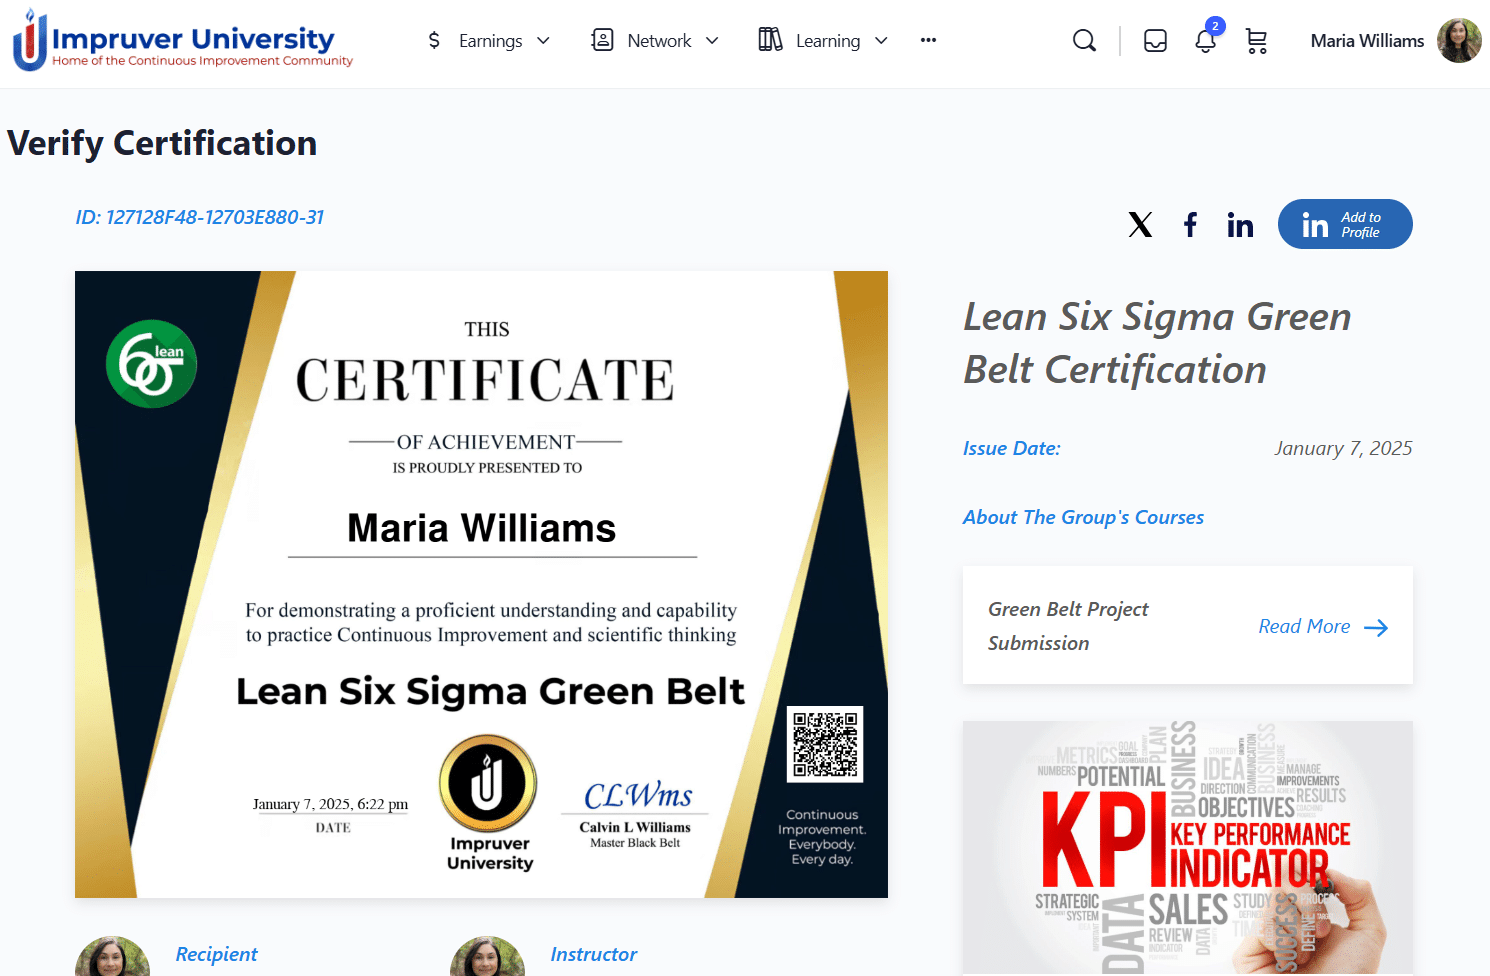Open the search icon in the header

coord(1084,40)
